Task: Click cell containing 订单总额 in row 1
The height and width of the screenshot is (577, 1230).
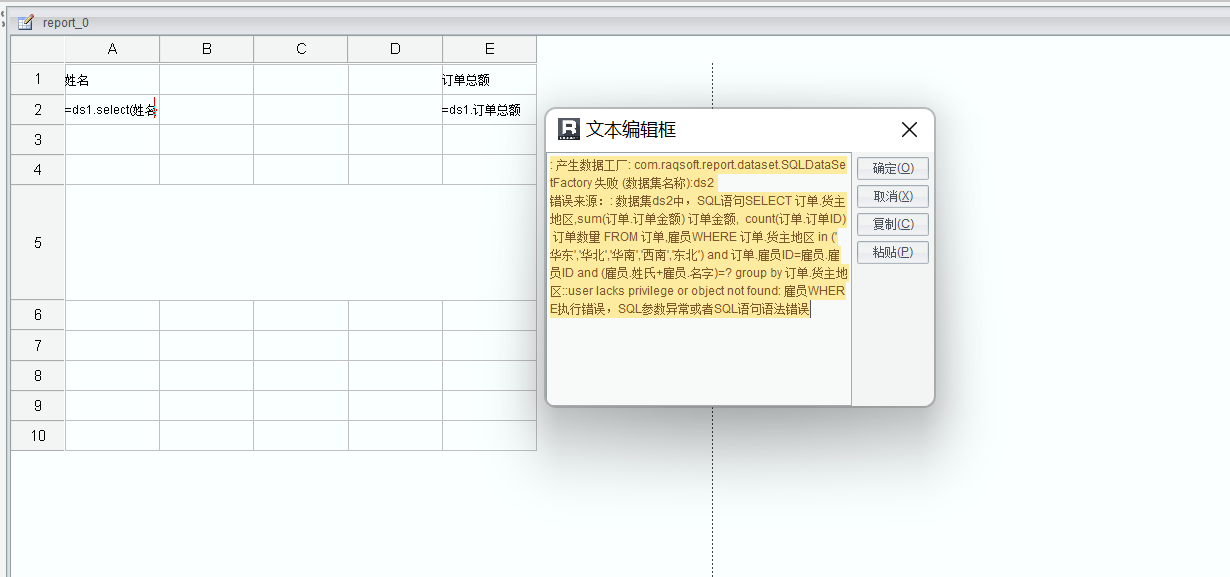Action: pos(489,79)
